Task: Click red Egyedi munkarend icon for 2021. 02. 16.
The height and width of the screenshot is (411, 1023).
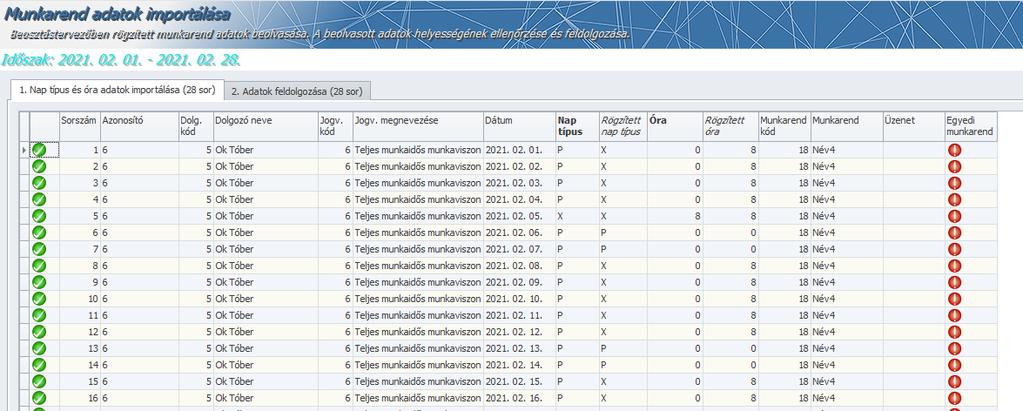Action: pyautogui.click(x=954, y=398)
